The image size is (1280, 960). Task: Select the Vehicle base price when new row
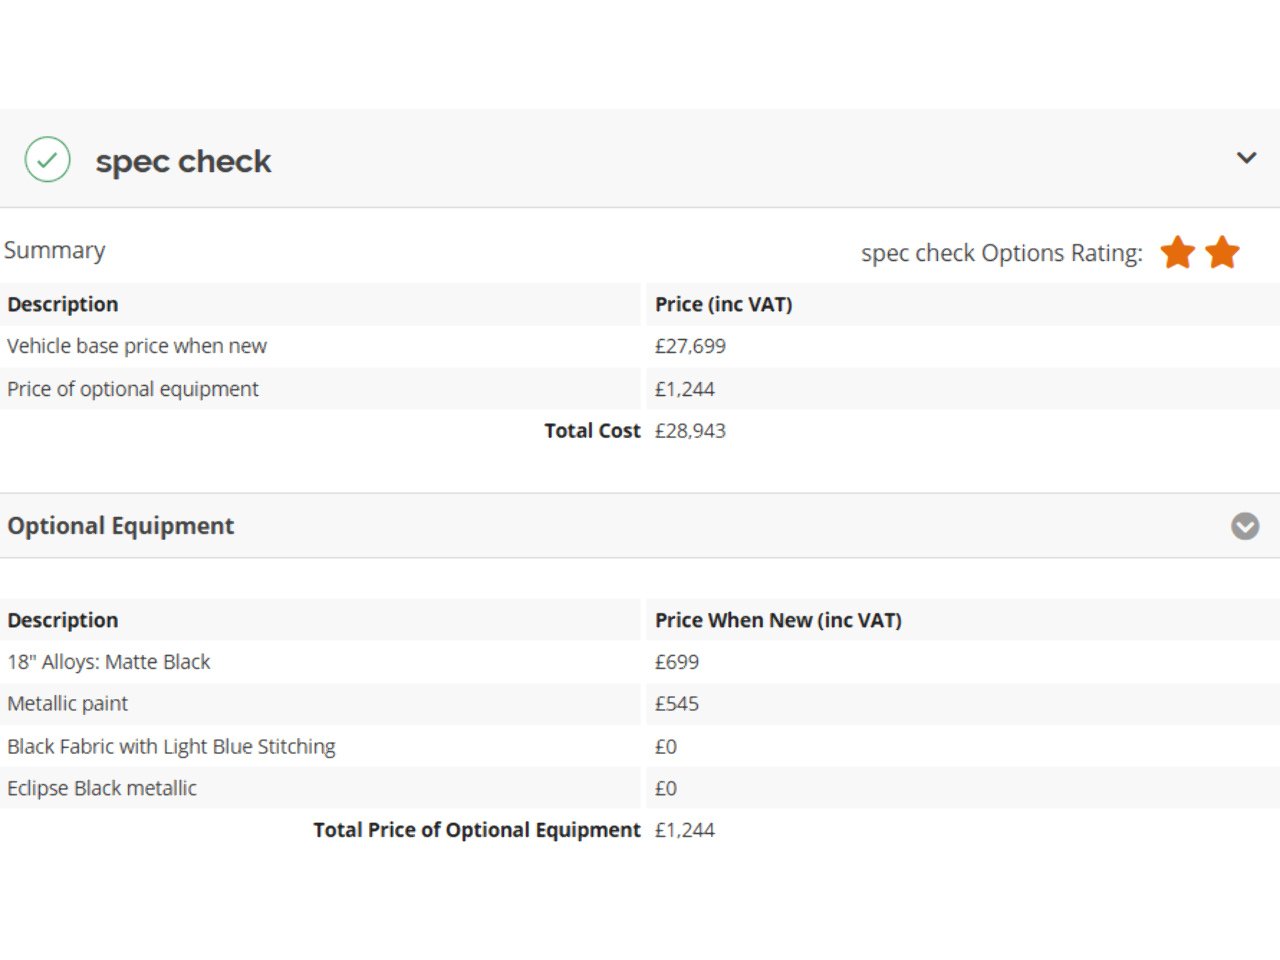tap(137, 346)
